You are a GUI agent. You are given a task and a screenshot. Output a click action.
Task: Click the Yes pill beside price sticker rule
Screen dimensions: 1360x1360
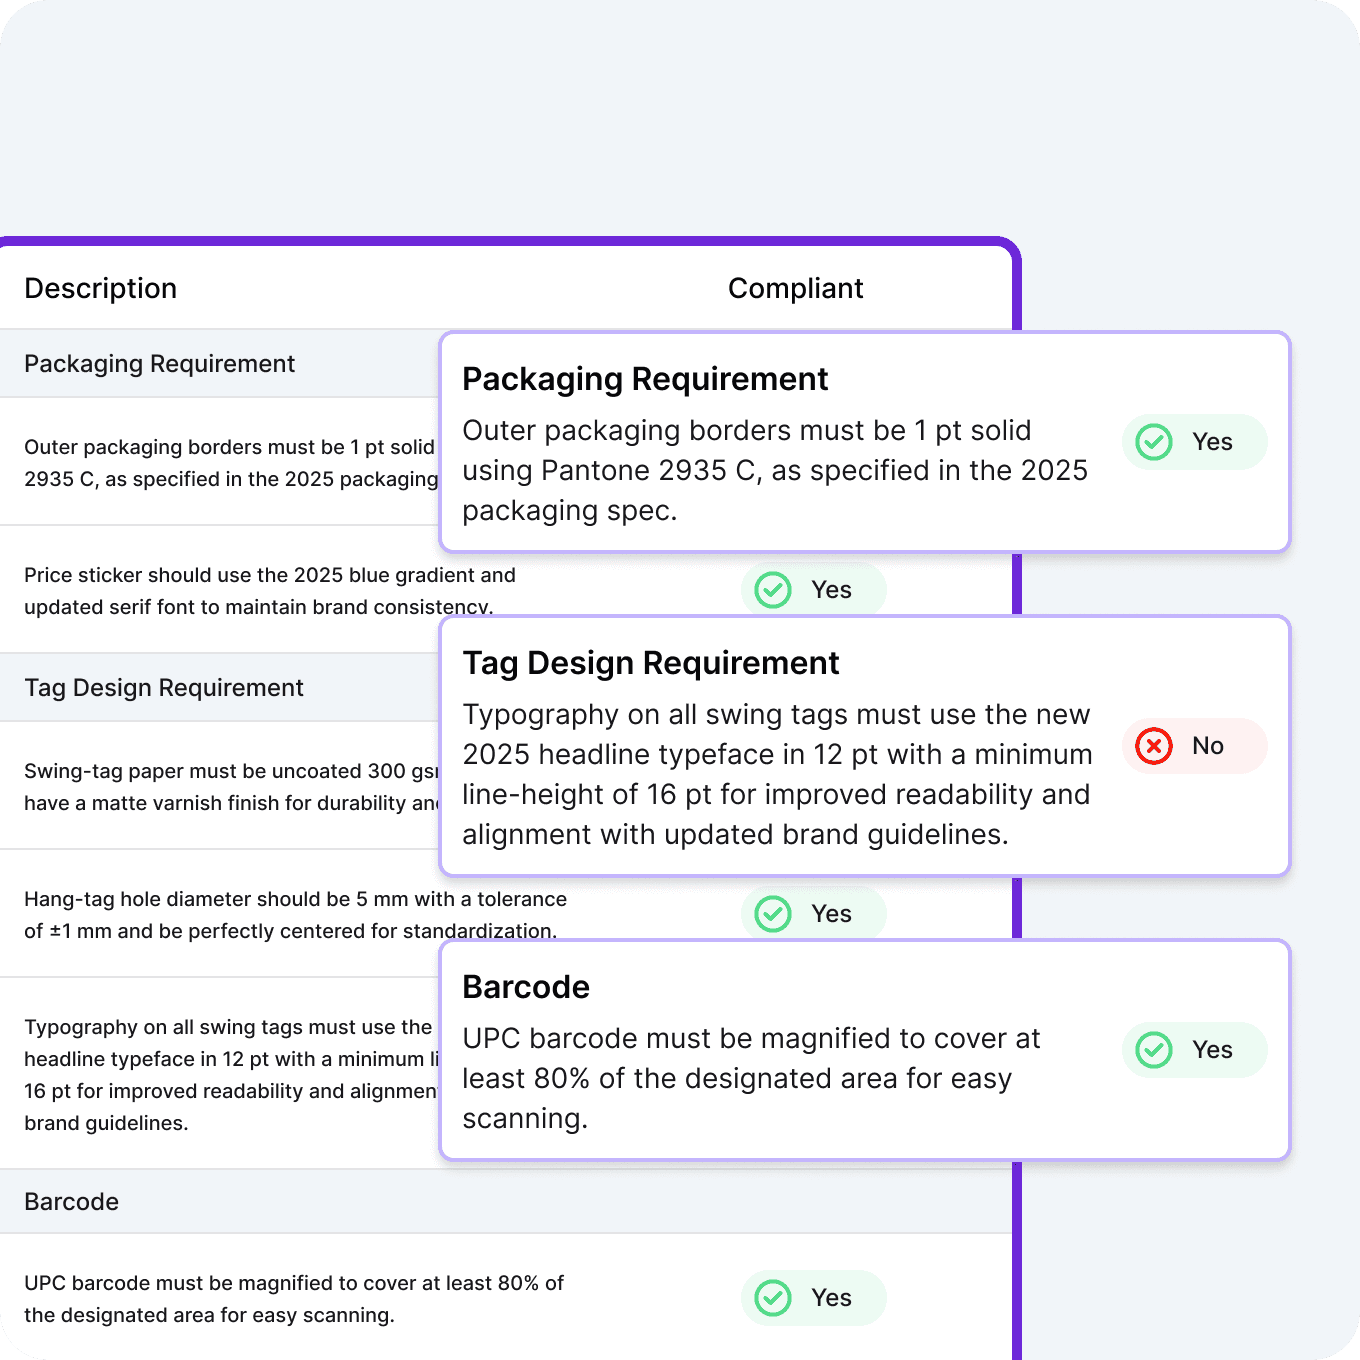[x=813, y=590]
